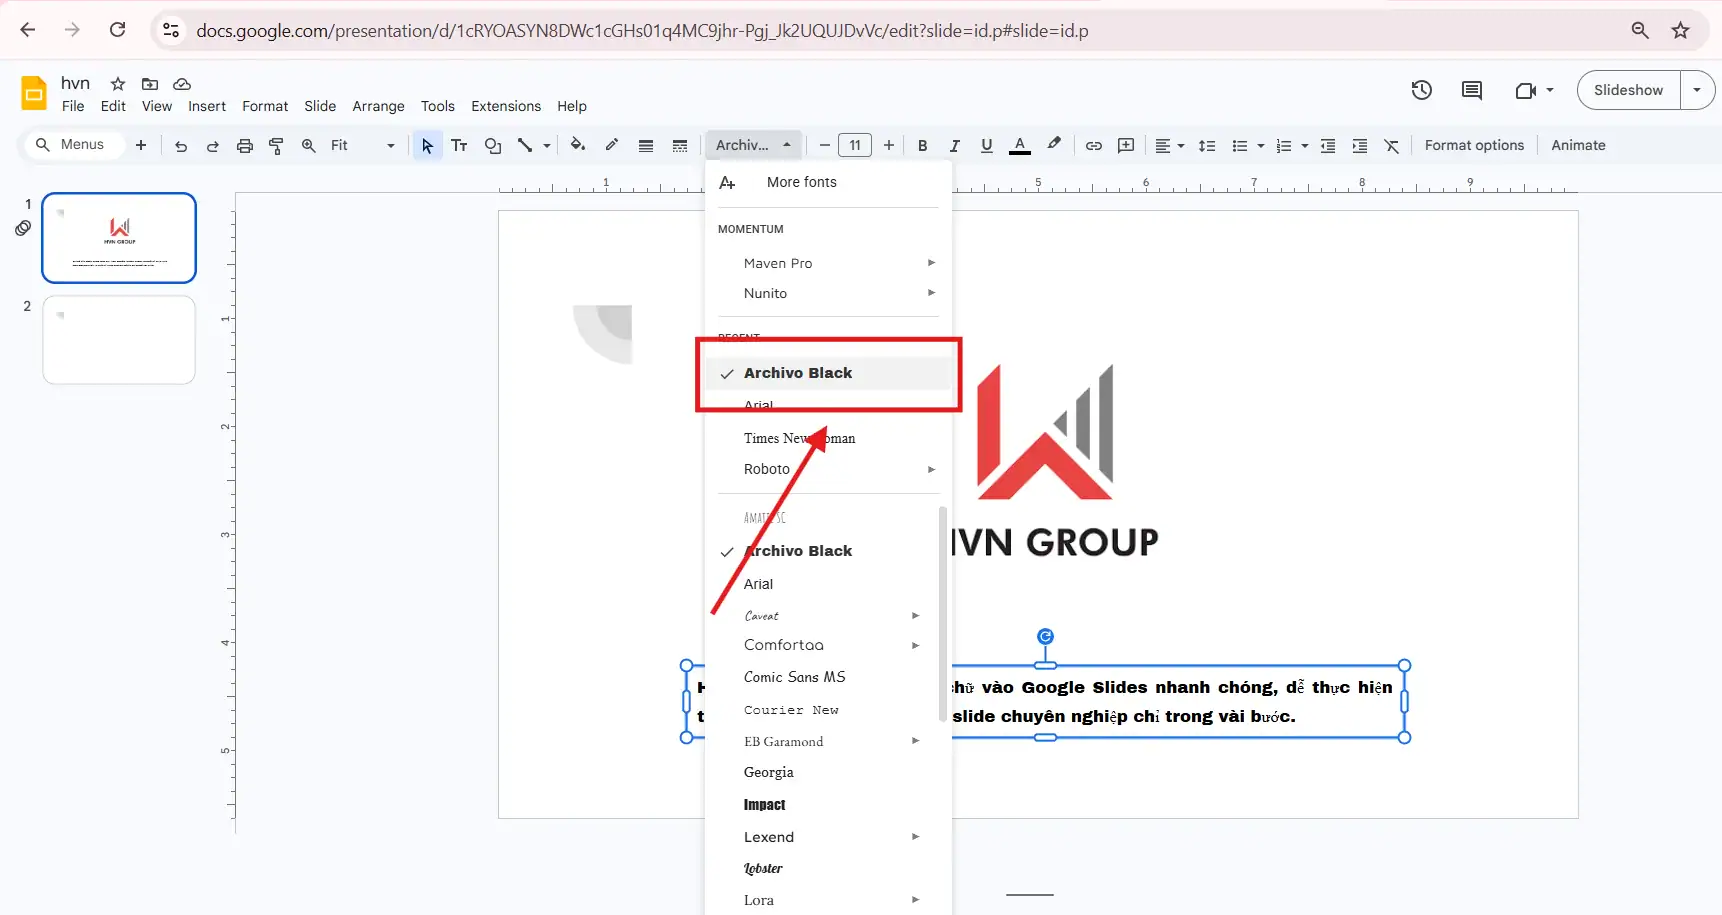Open the Arrange menu

pos(378,106)
